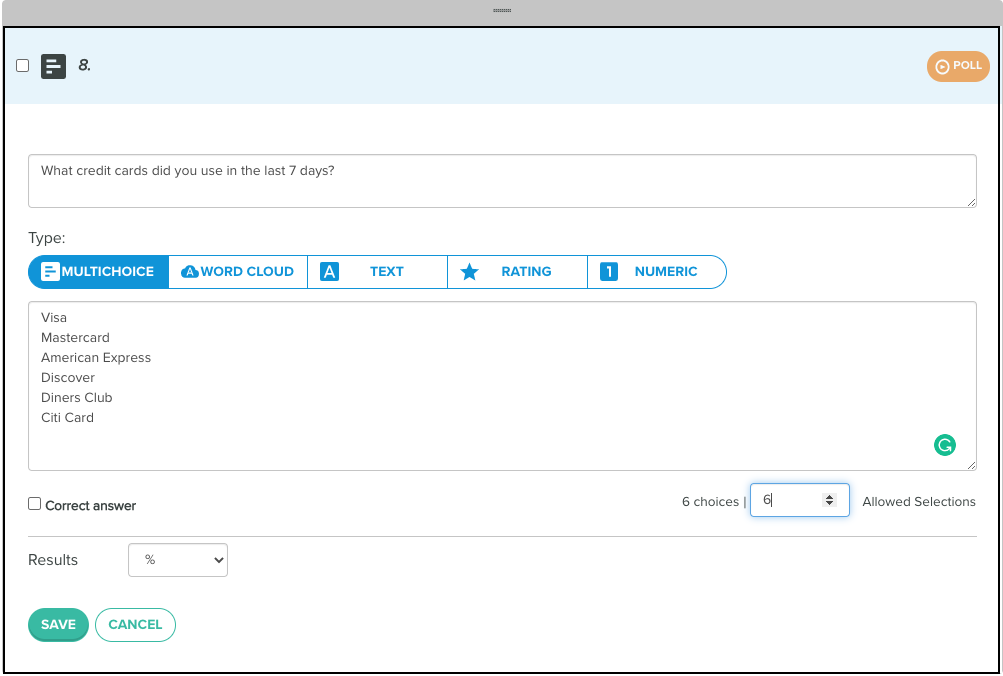Click the Allowed Selections stepper arrows
The height and width of the screenshot is (676, 1003).
(x=829, y=499)
